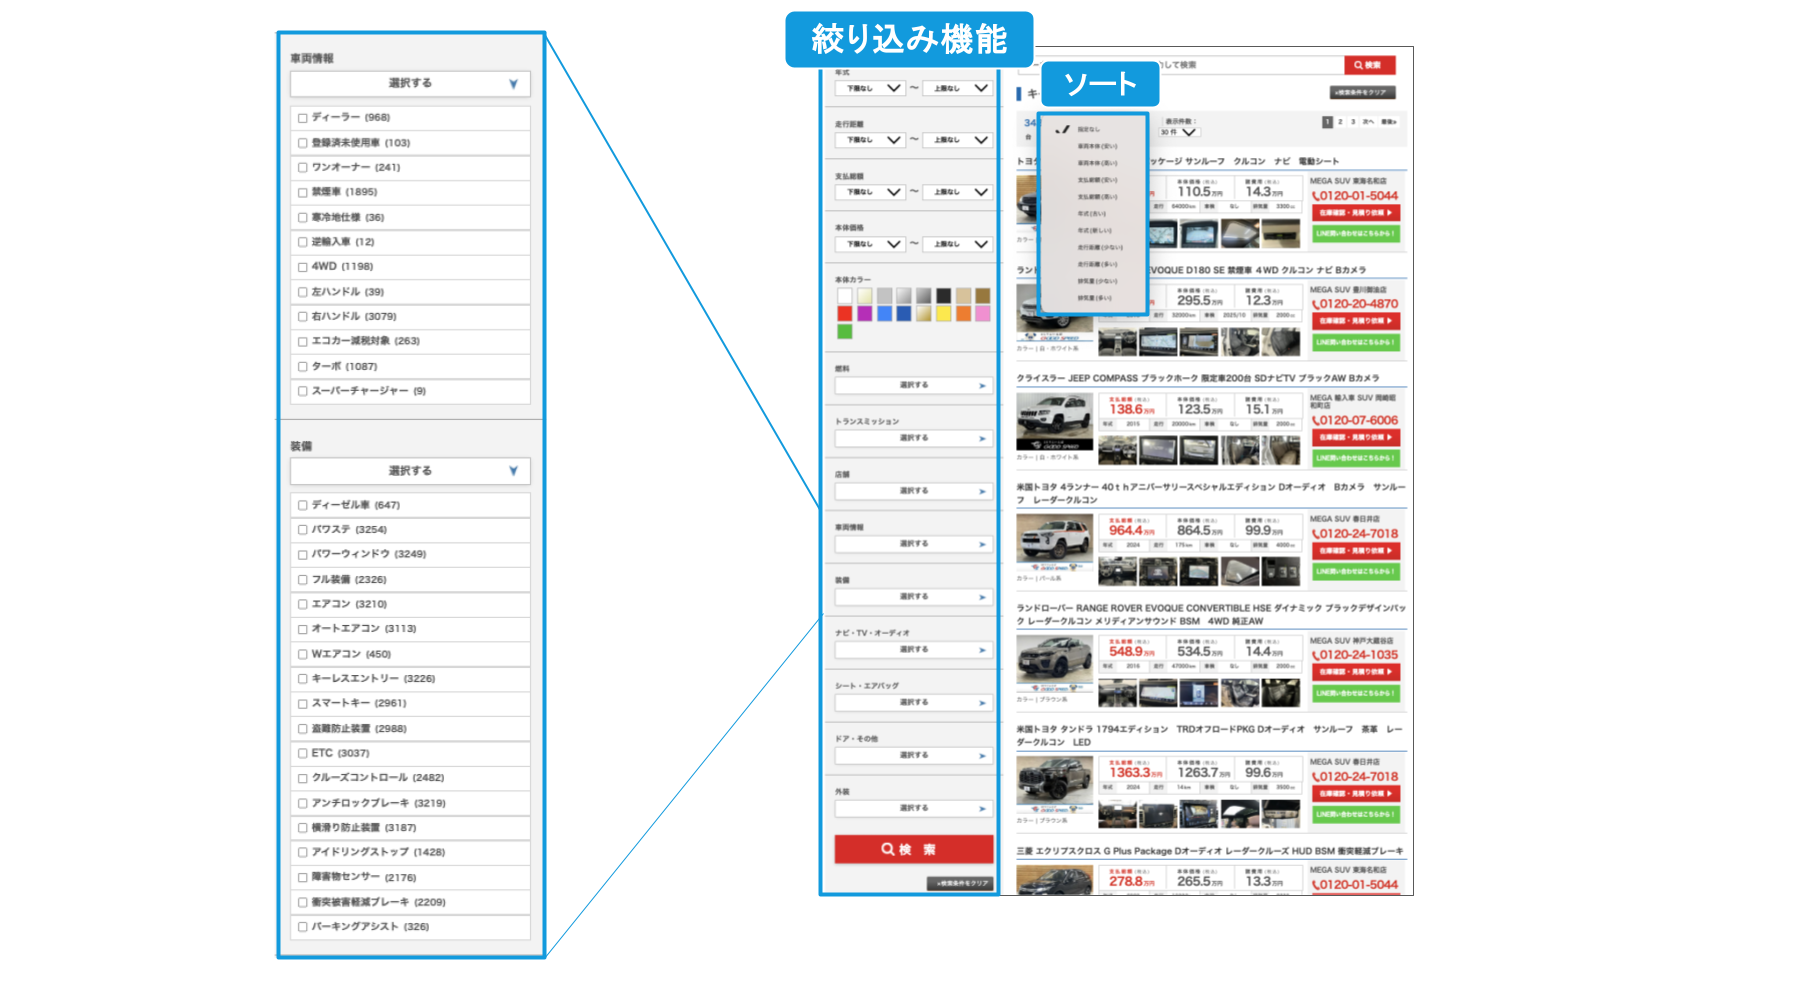Click the phone number 0120-01-5044 in the first listing

click(1358, 196)
